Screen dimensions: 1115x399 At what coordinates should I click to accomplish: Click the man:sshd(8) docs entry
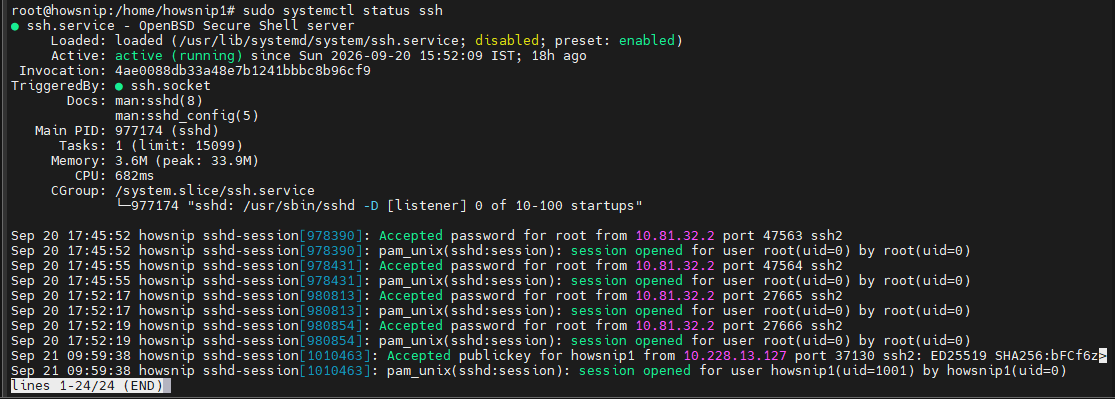(x=159, y=101)
